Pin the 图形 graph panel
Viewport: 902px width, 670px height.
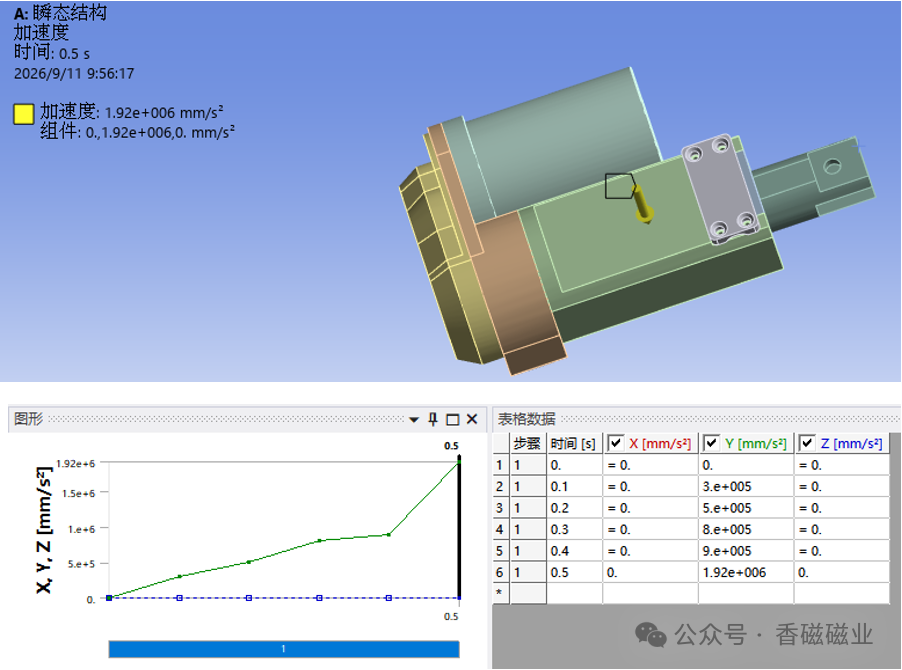(x=433, y=419)
